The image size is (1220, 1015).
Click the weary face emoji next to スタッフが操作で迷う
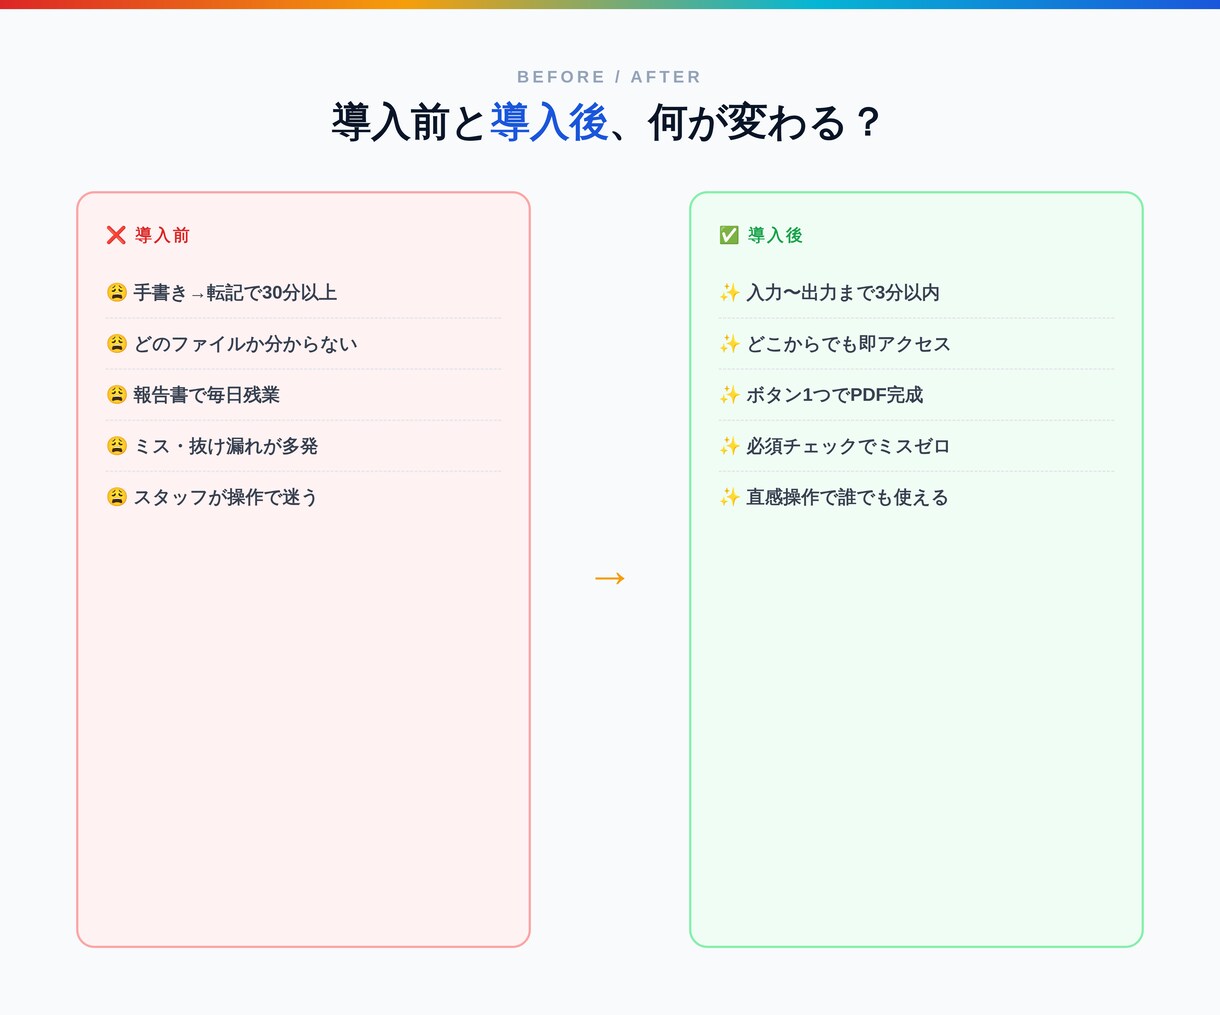click(117, 496)
